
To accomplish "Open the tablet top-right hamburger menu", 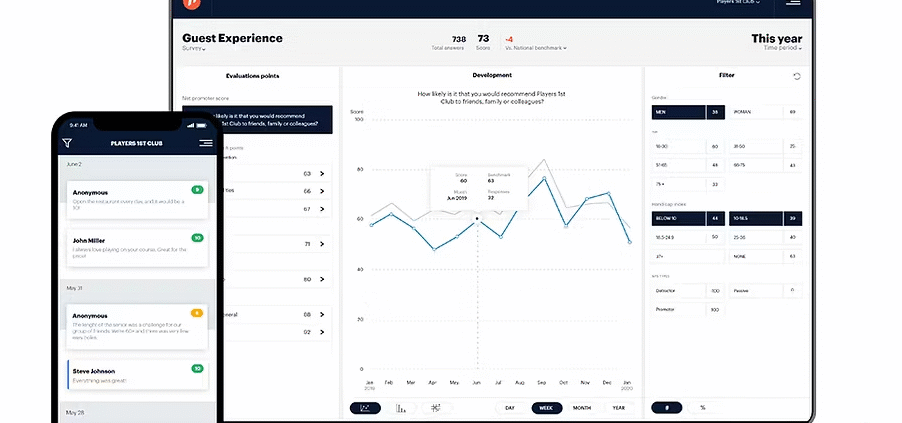I will tap(792, 3).
